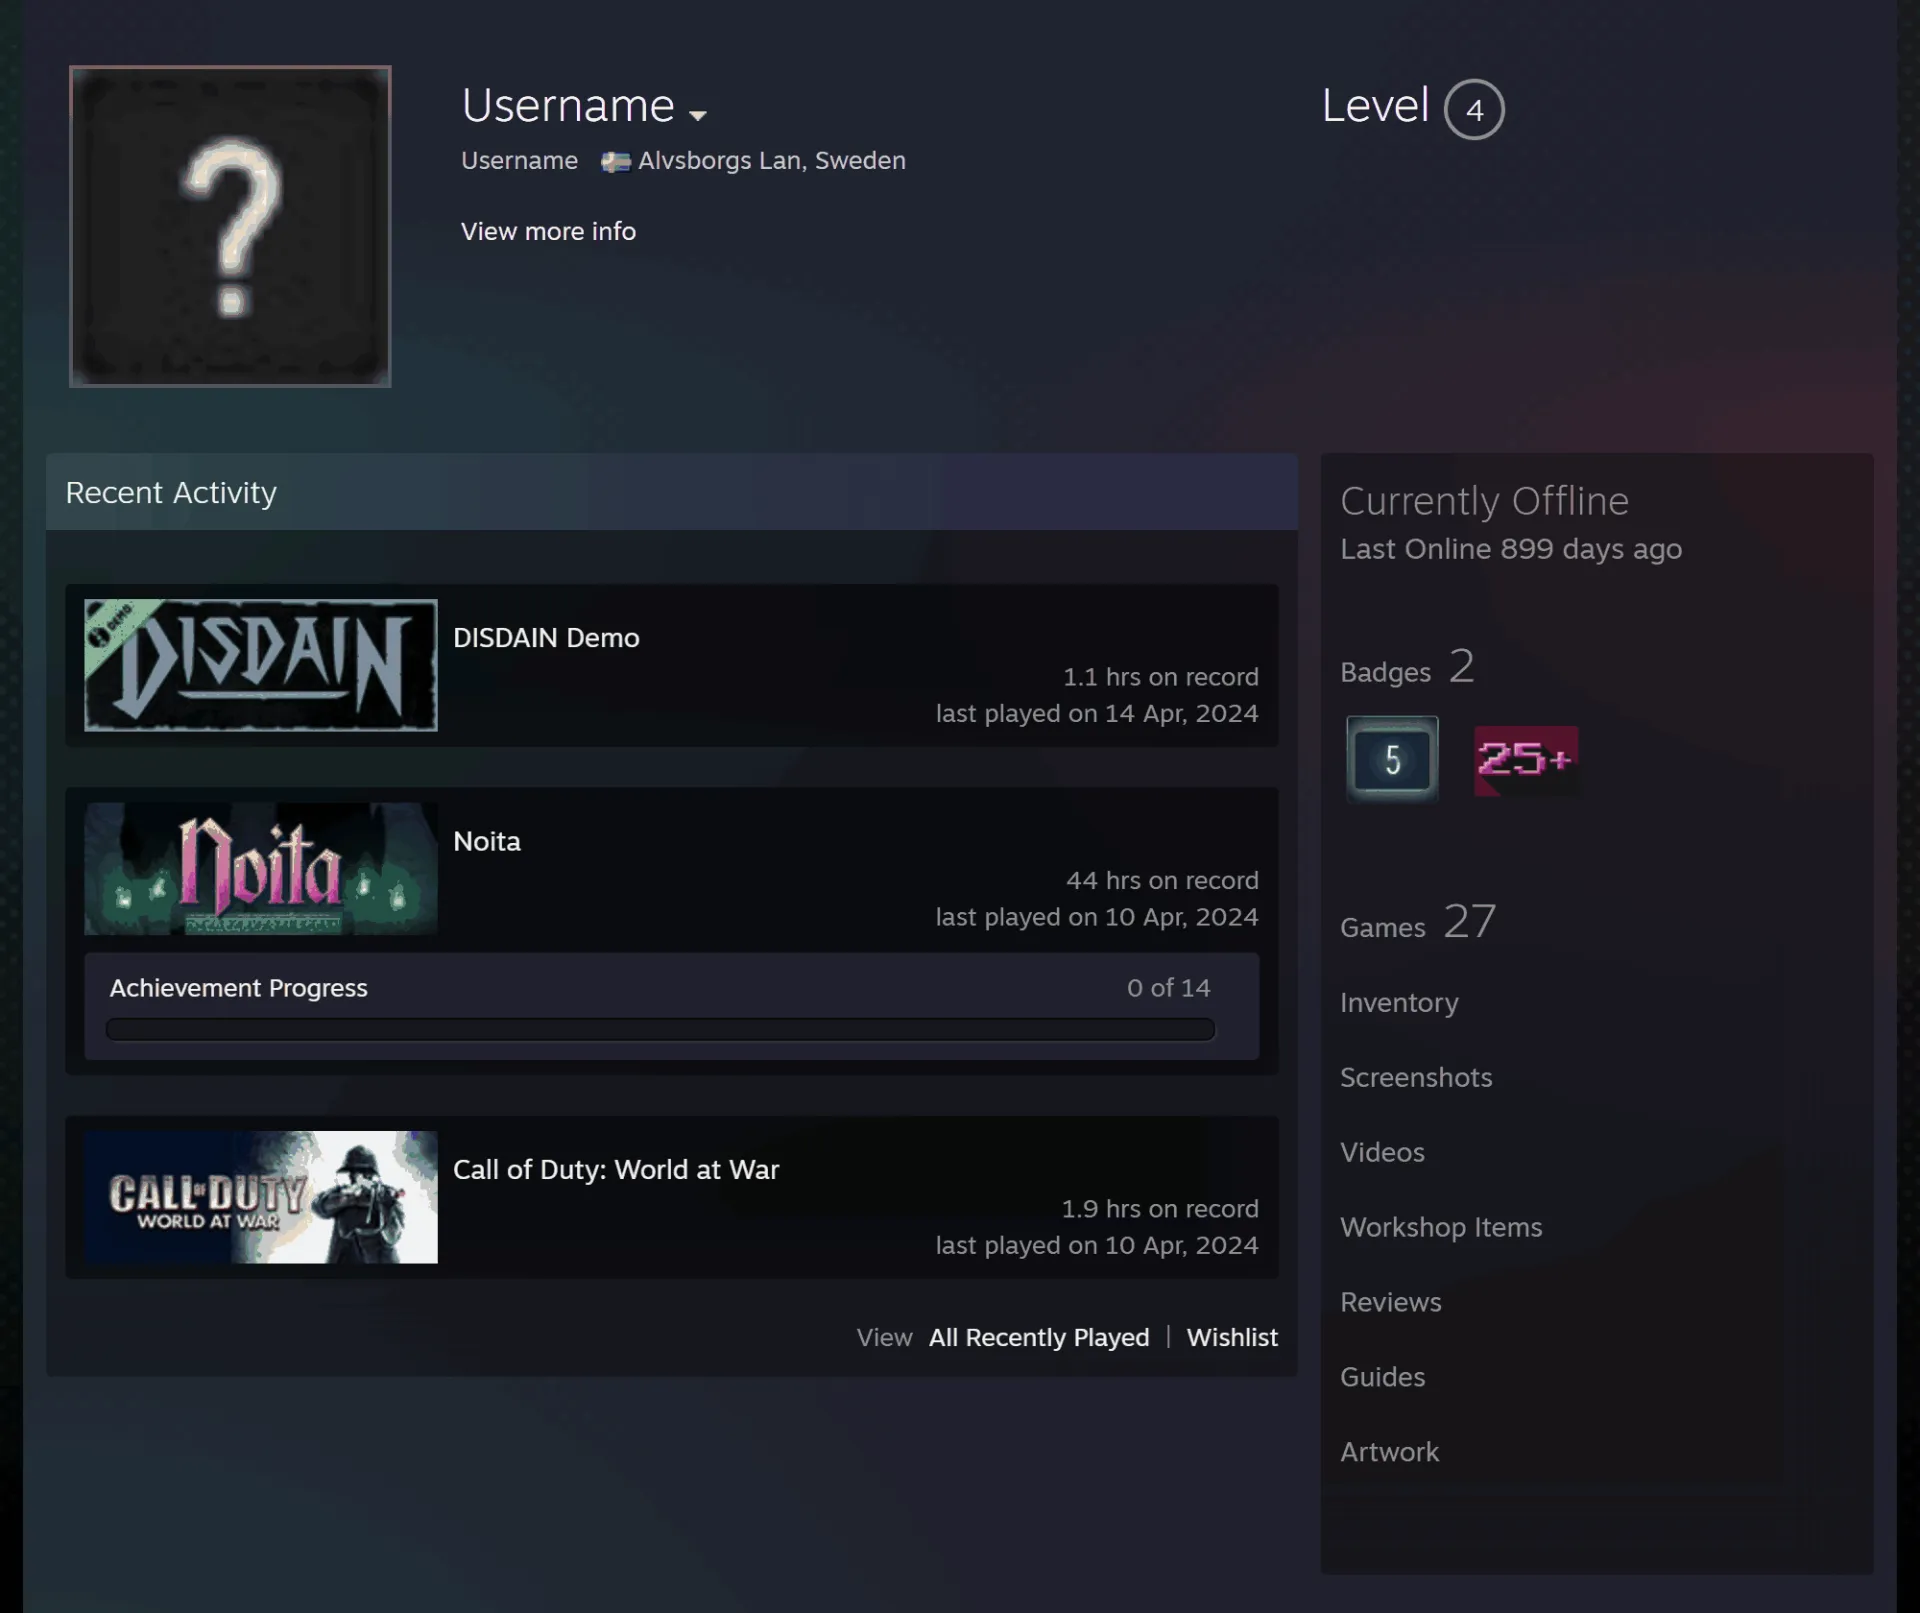Click the Noita game title

(x=487, y=841)
